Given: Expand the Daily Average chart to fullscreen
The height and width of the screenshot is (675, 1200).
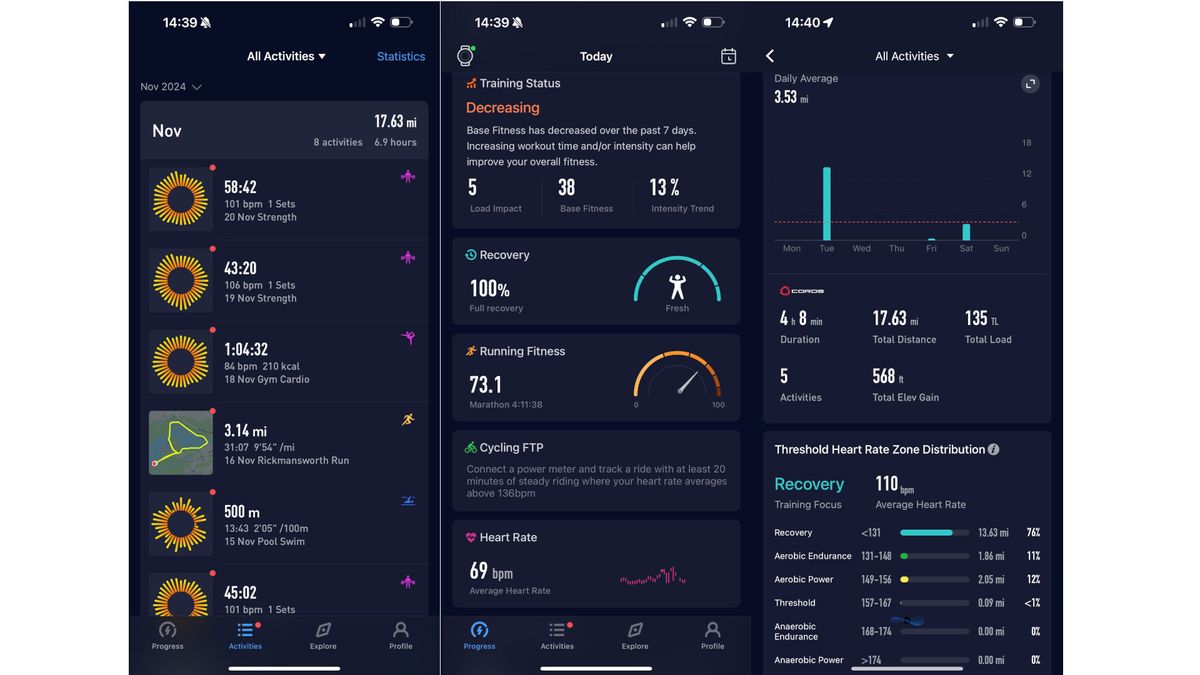Looking at the screenshot, I should [x=1030, y=84].
